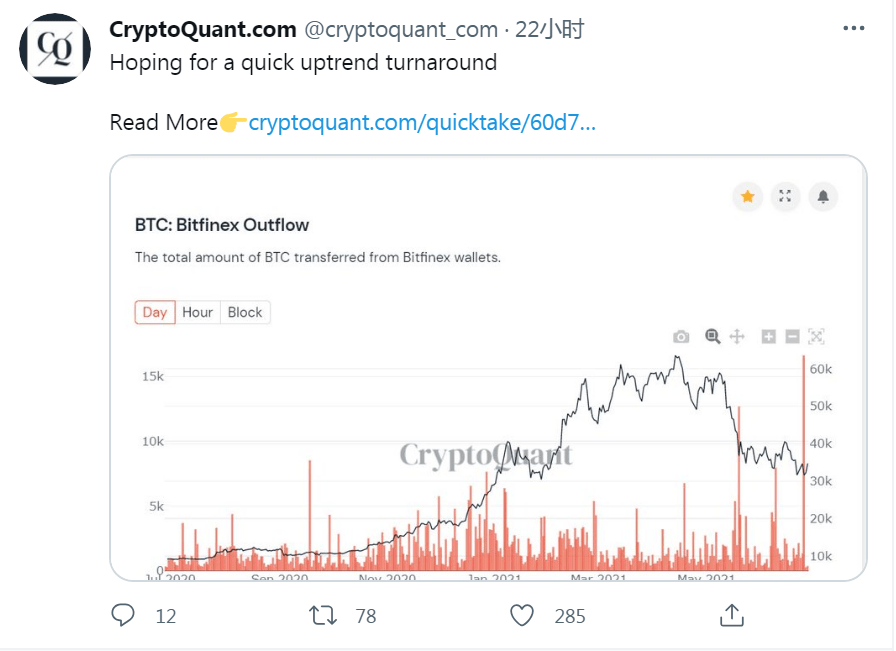
Task: Click the autoscale reset axes icon
Action: (x=817, y=337)
